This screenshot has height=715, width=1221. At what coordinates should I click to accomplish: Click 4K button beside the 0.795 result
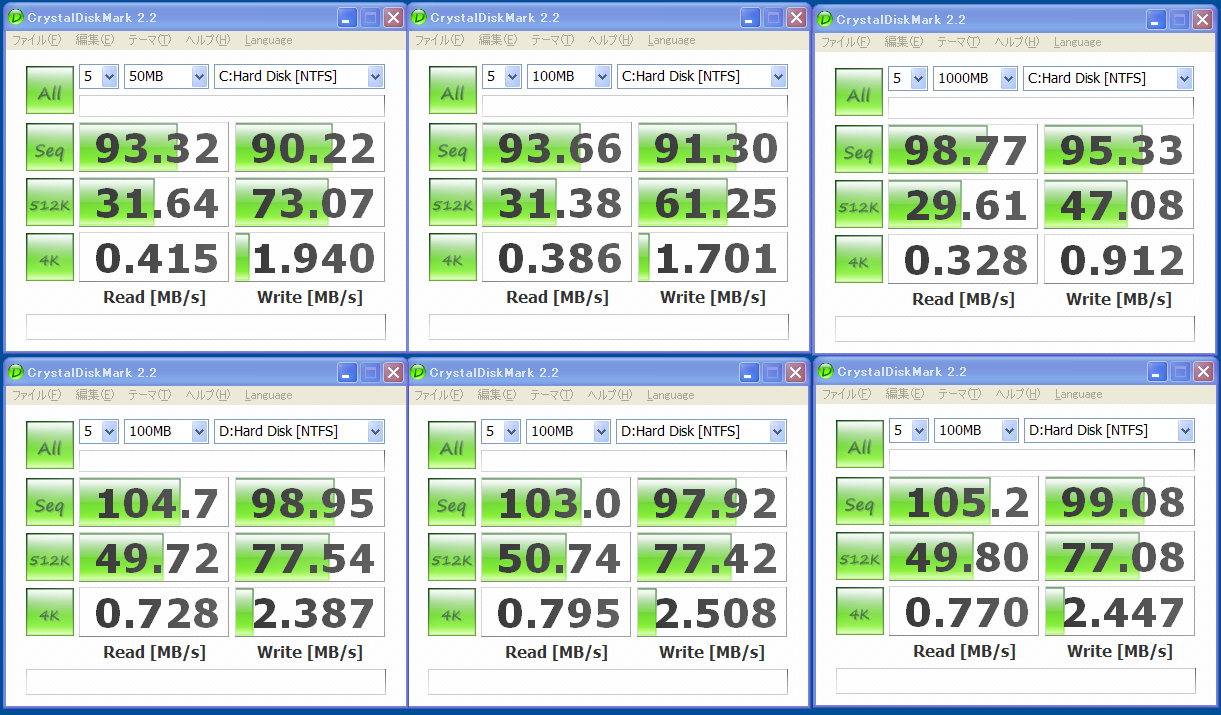pyautogui.click(x=452, y=613)
